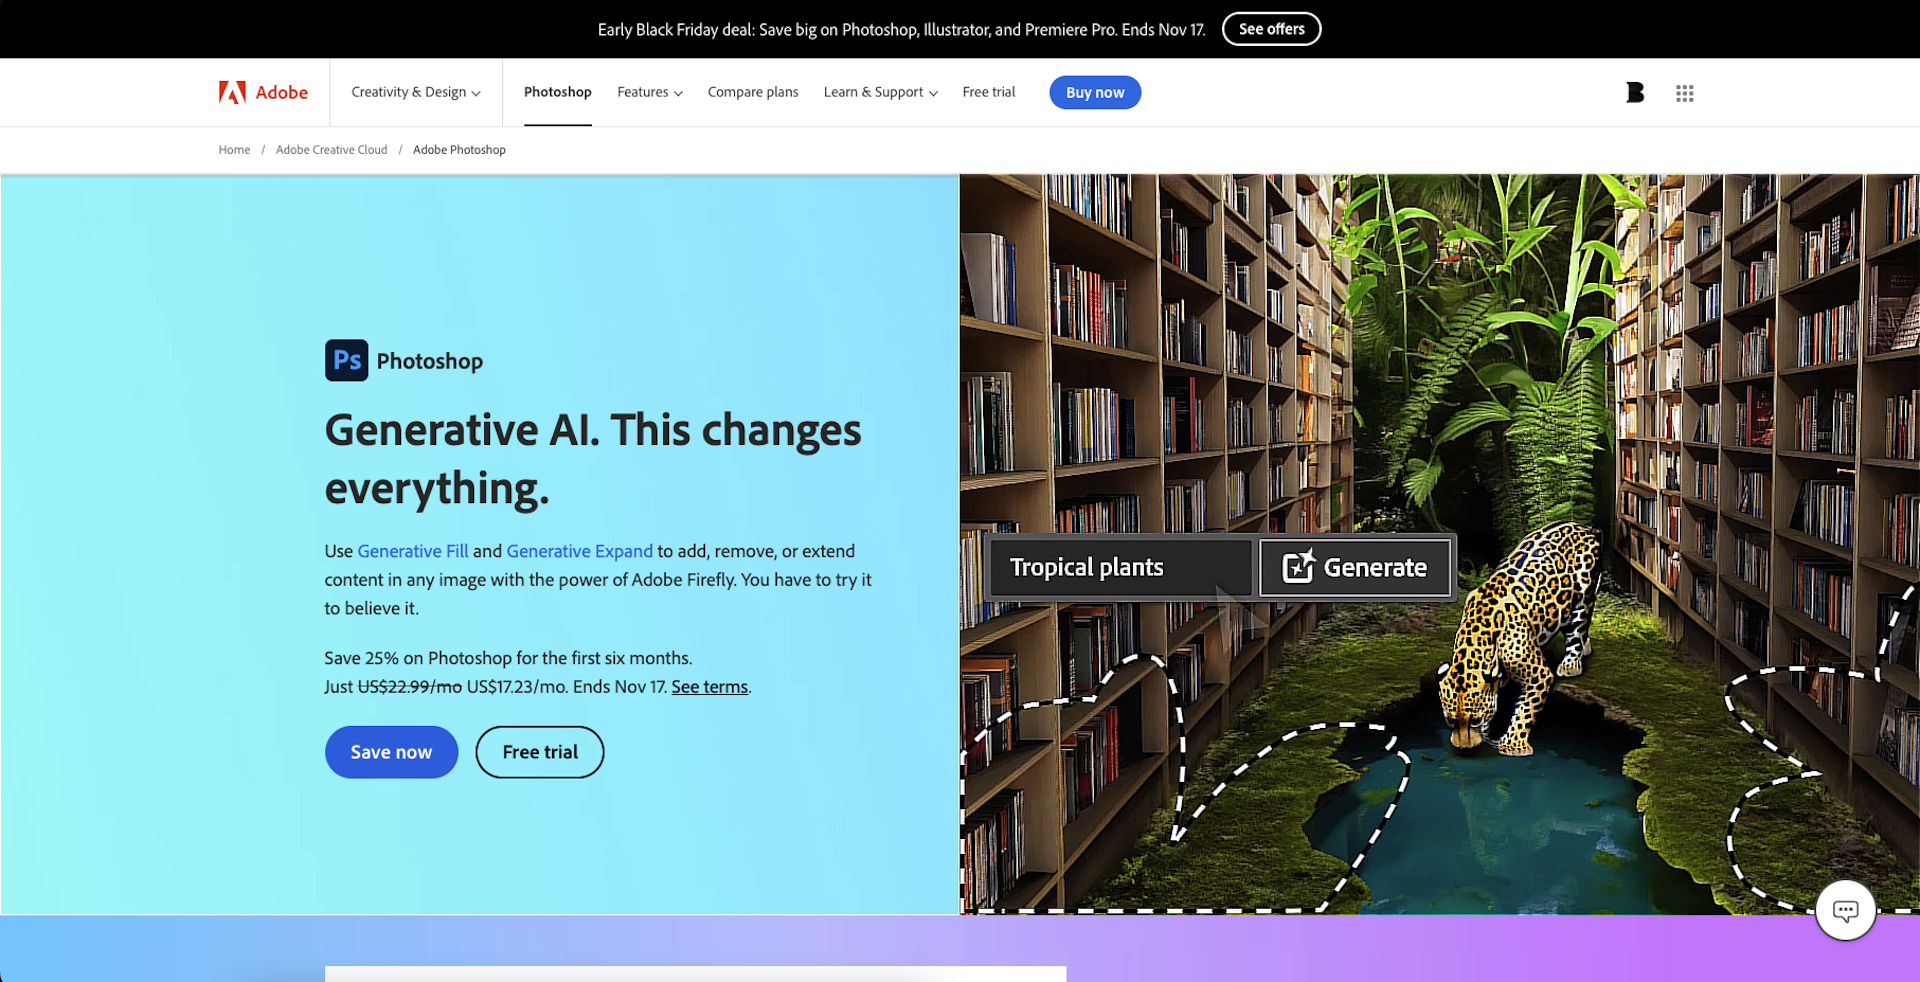Click the struck-through US$22.99/mo price
Image resolution: width=1920 pixels, height=982 pixels.
point(410,687)
